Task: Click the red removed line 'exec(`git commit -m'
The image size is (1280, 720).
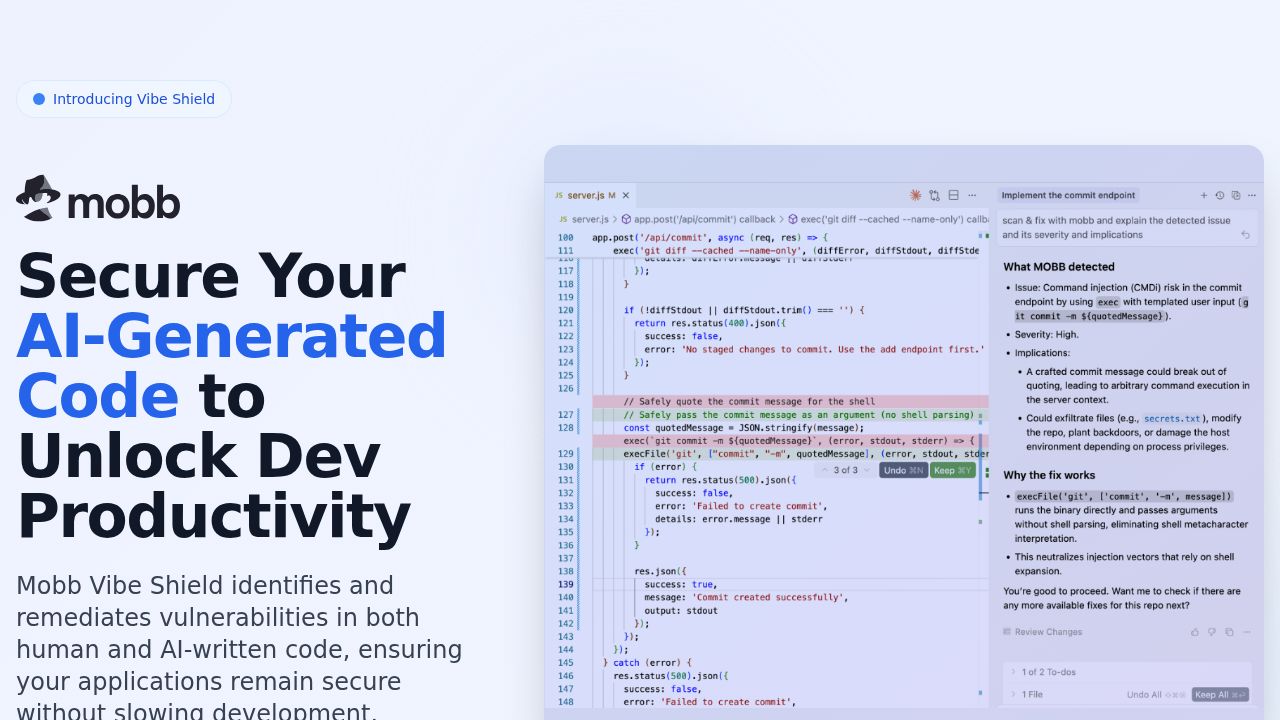Action: click(790, 441)
